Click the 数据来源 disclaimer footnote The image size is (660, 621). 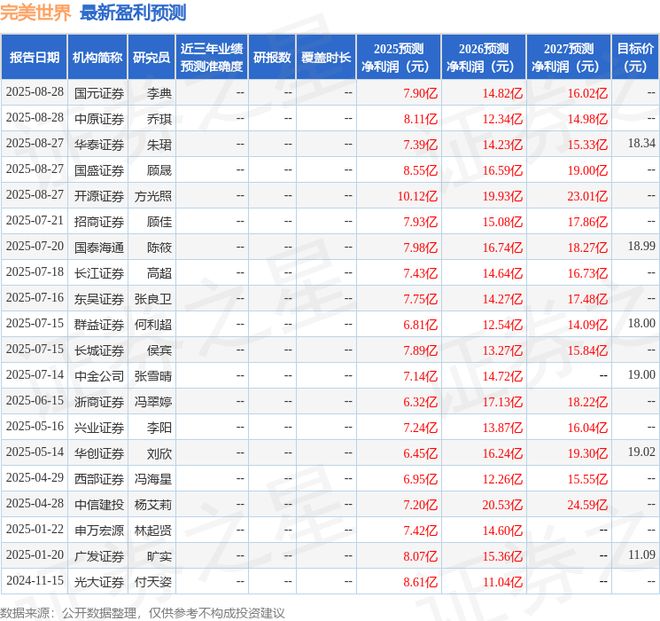point(142,613)
